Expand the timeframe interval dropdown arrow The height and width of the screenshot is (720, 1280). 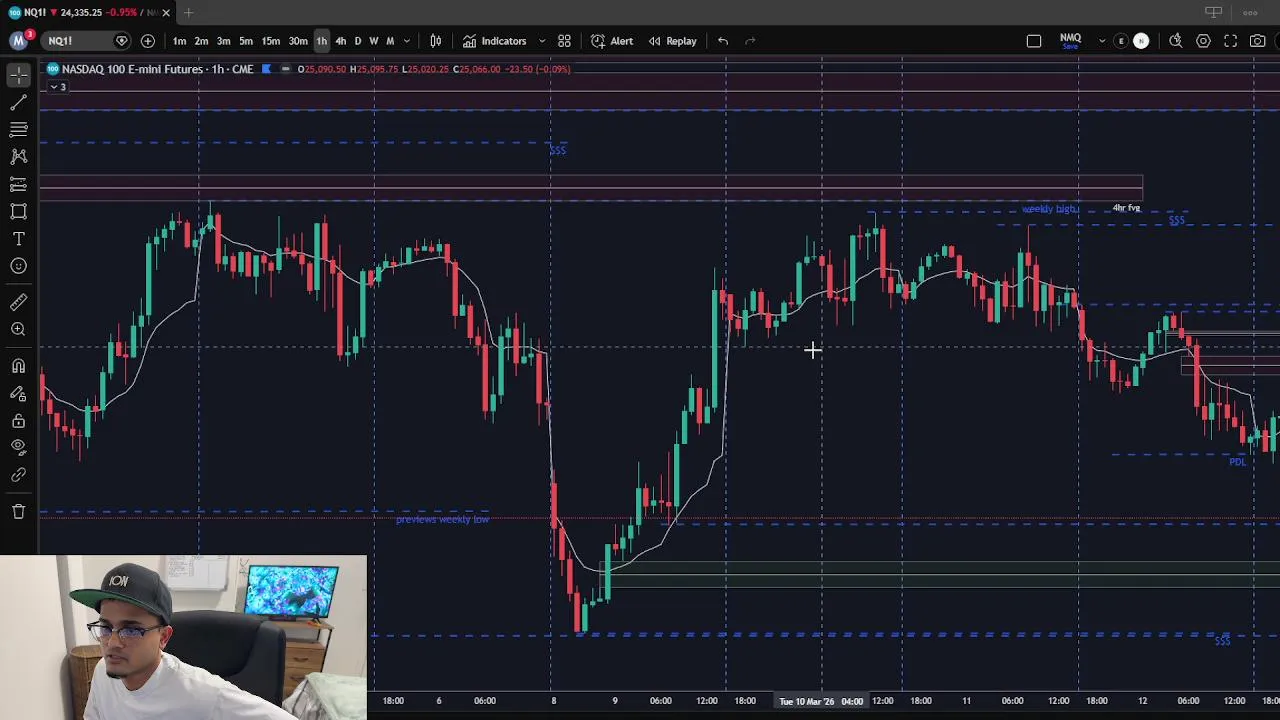click(x=406, y=41)
